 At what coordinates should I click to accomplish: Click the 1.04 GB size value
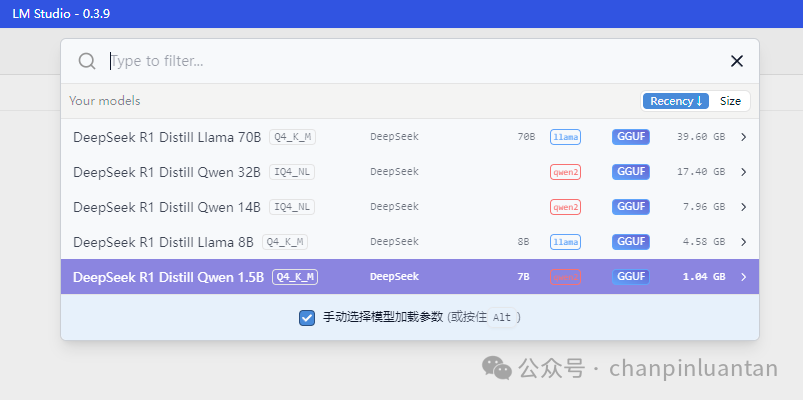click(704, 277)
